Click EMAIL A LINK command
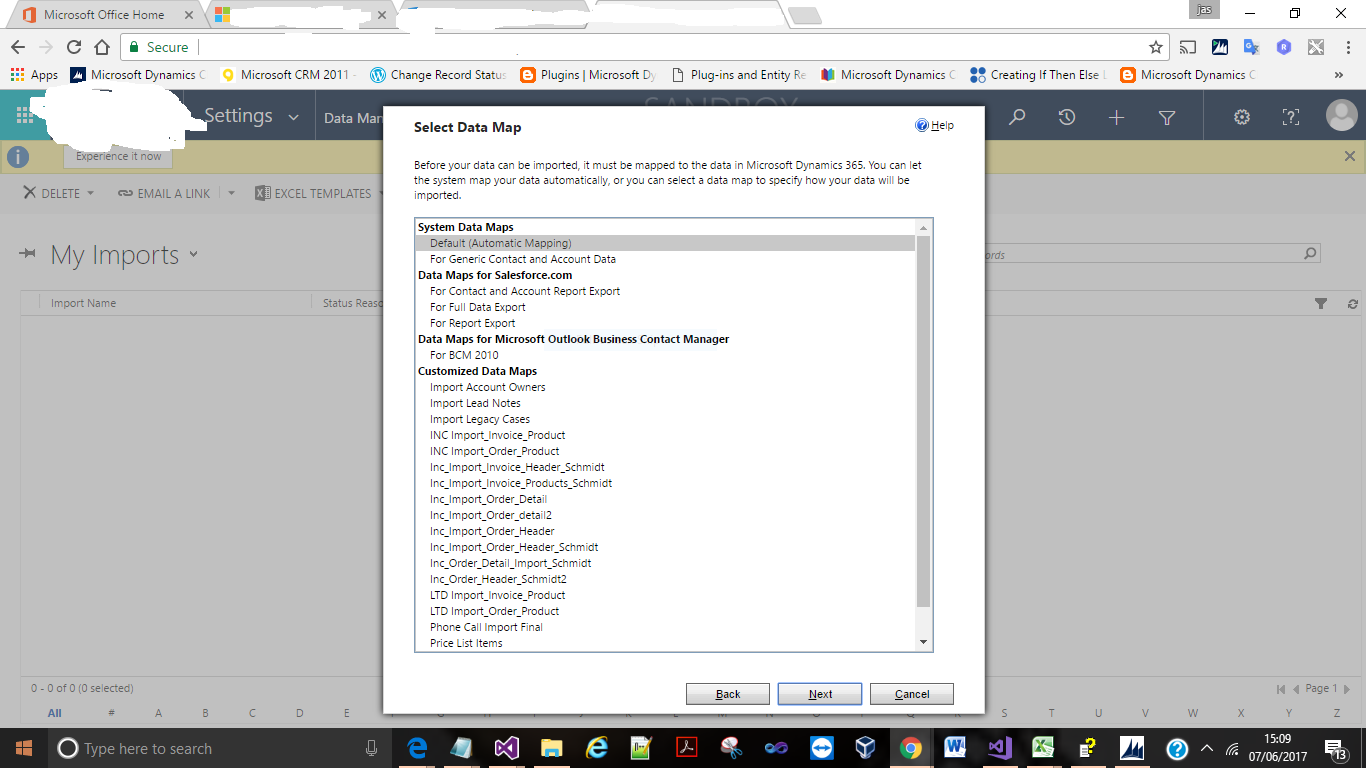The image size is (1366, 768). pos(164,194)
